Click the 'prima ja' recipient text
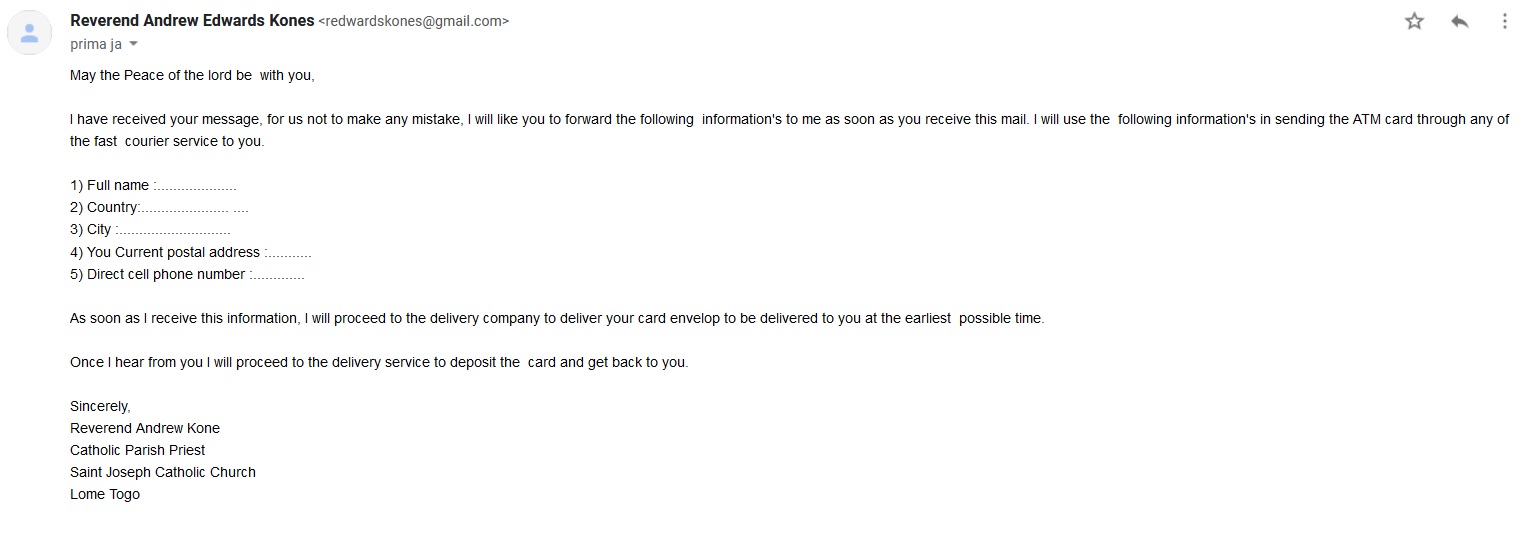The width and height of the screenshot is (1525, 543). [96, 44]
